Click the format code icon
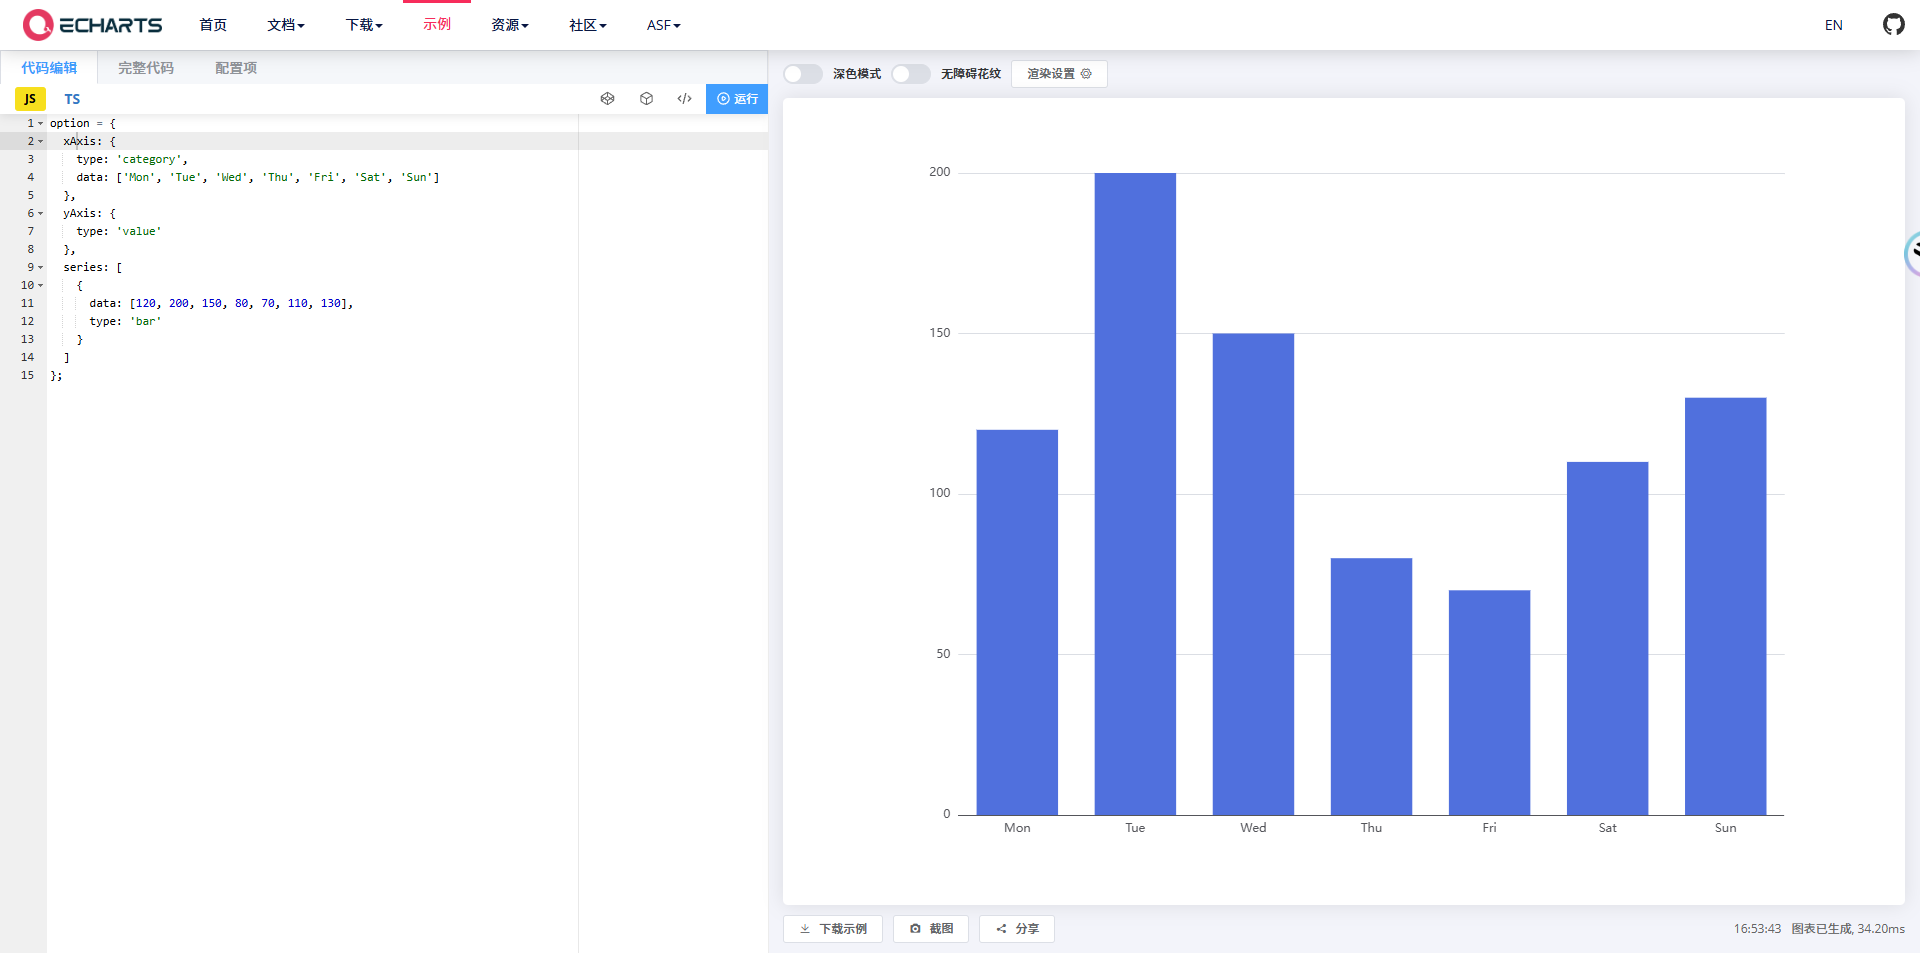Screen dimensions: 1920x953 click(x=685, y=99)
